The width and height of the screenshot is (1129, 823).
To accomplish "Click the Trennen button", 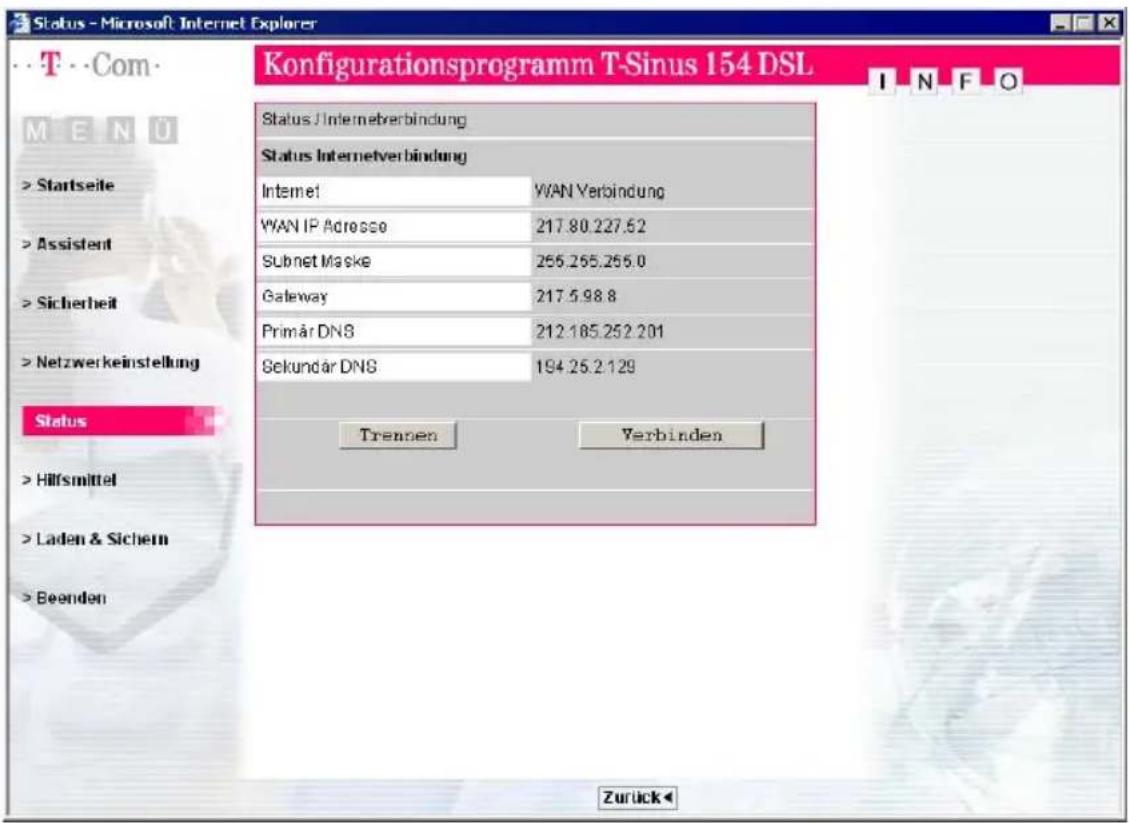I will [398, 435].
